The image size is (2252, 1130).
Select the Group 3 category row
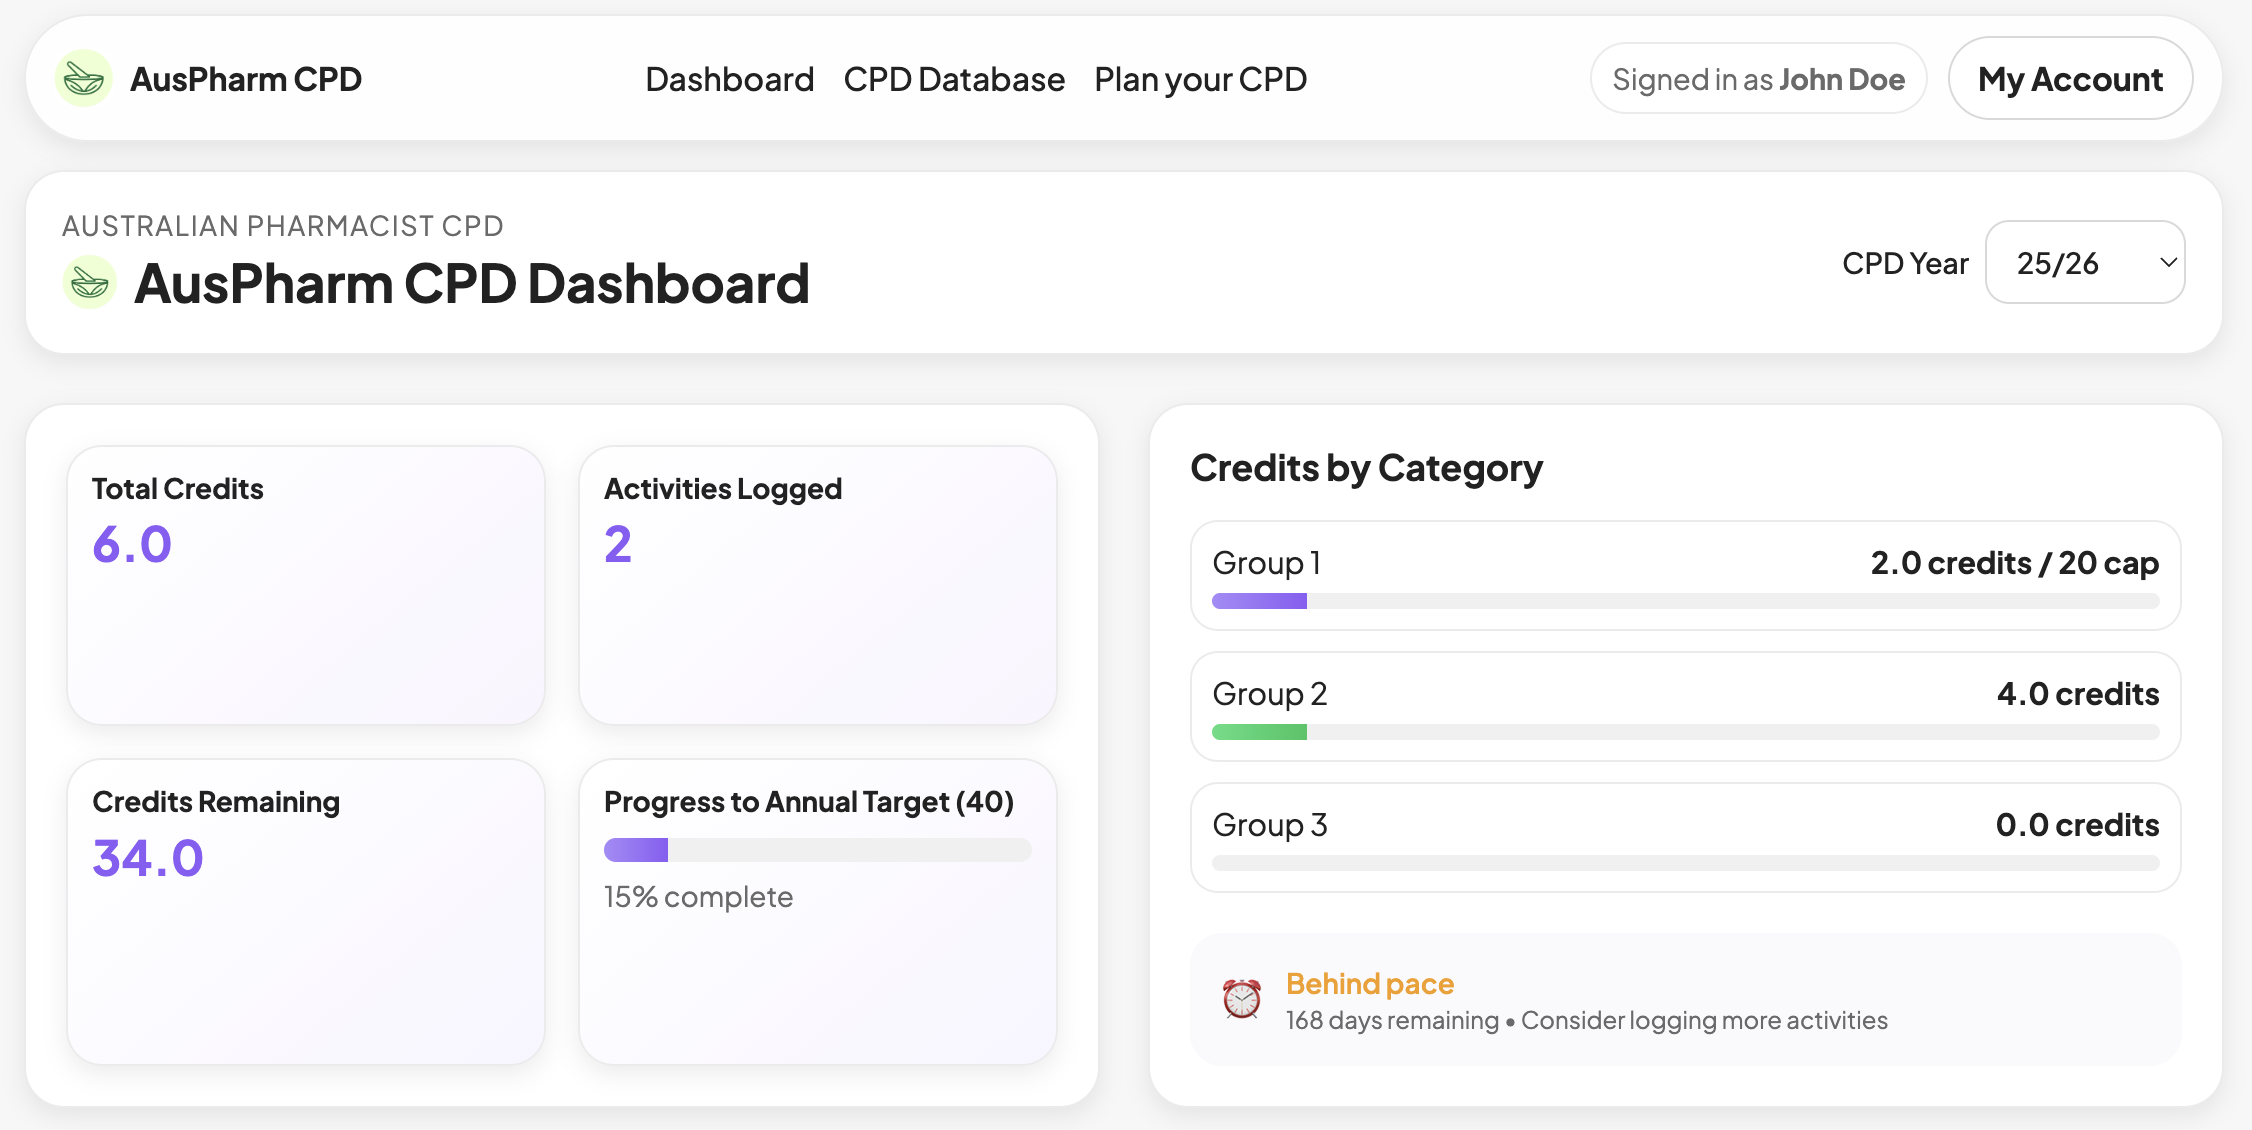tap(1684, 837)
